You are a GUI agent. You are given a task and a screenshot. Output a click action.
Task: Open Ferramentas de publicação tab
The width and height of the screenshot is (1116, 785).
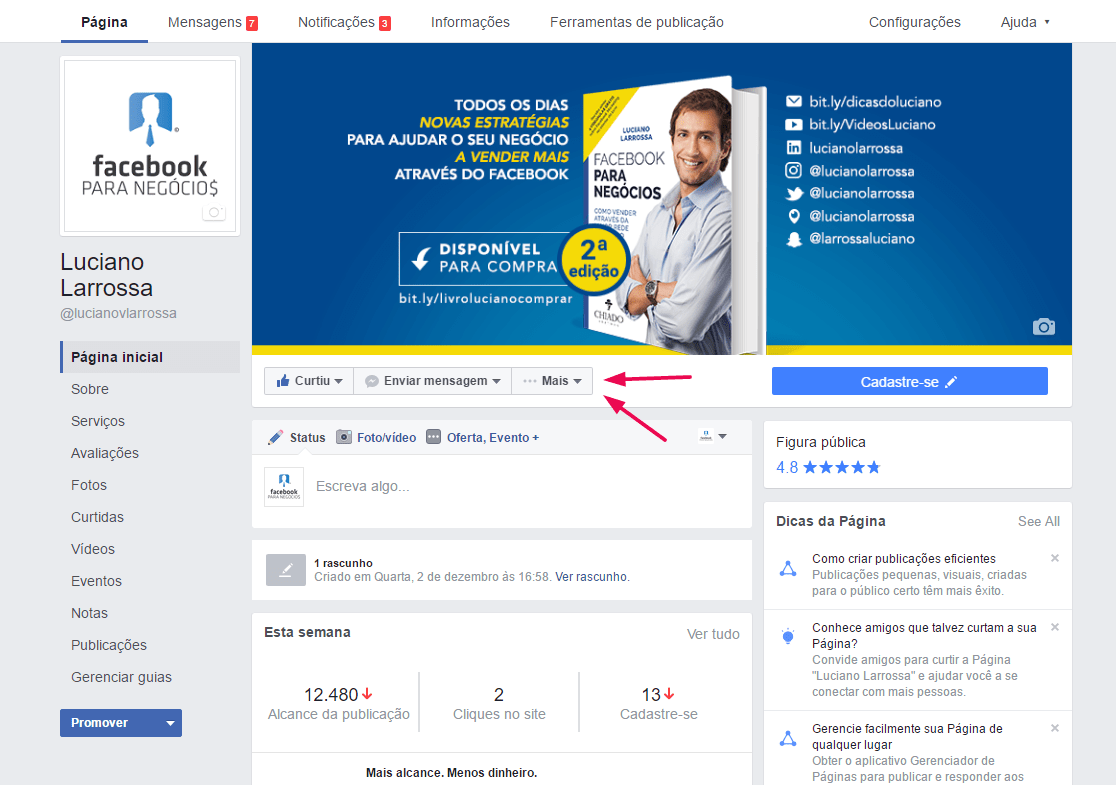coord(637,22)
